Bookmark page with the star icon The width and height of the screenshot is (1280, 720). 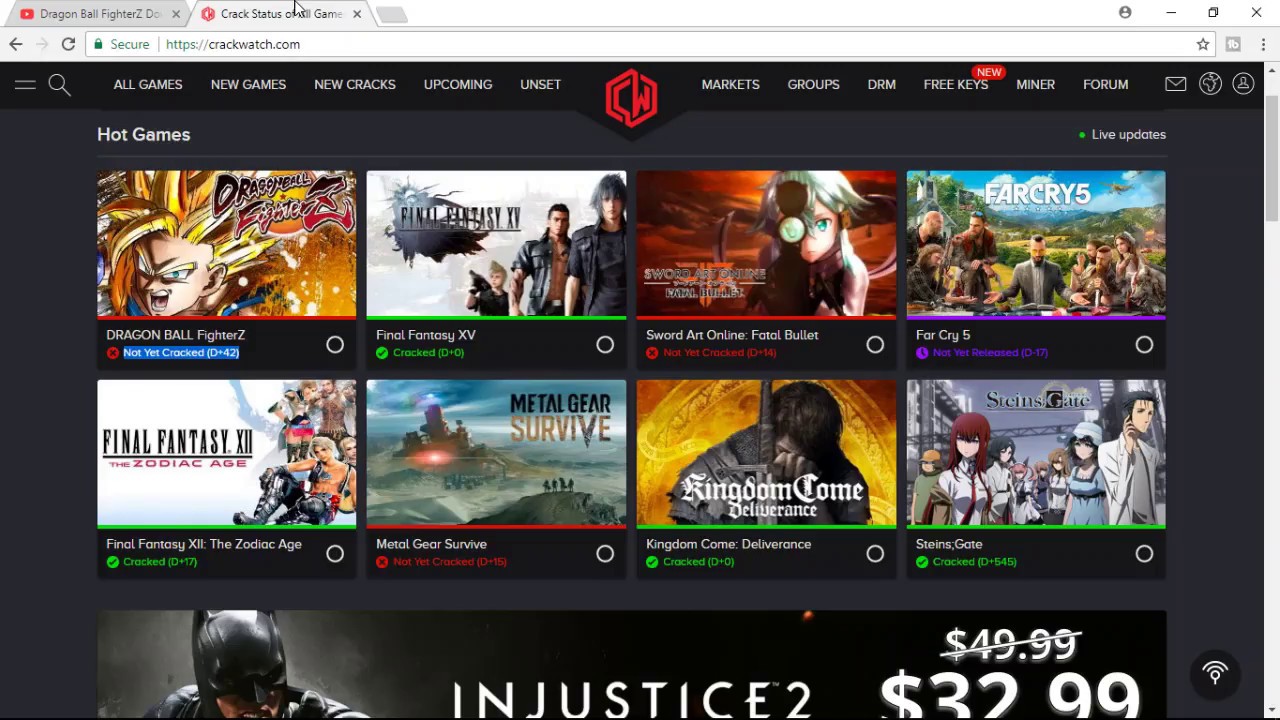point(1203,44)
